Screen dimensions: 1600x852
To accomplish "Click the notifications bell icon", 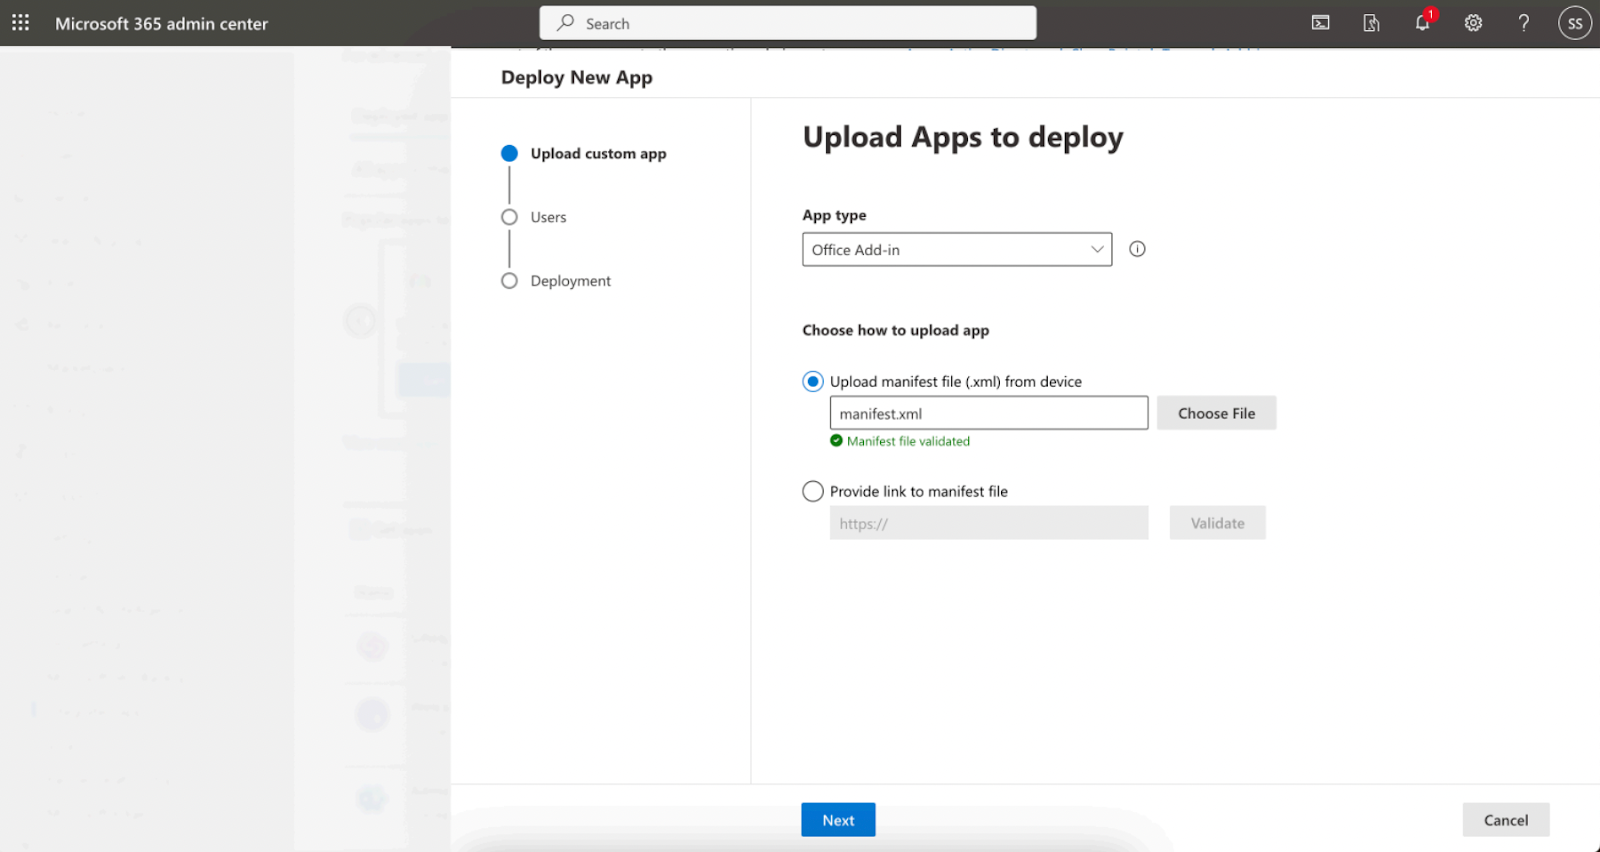I will point(1421,23).
